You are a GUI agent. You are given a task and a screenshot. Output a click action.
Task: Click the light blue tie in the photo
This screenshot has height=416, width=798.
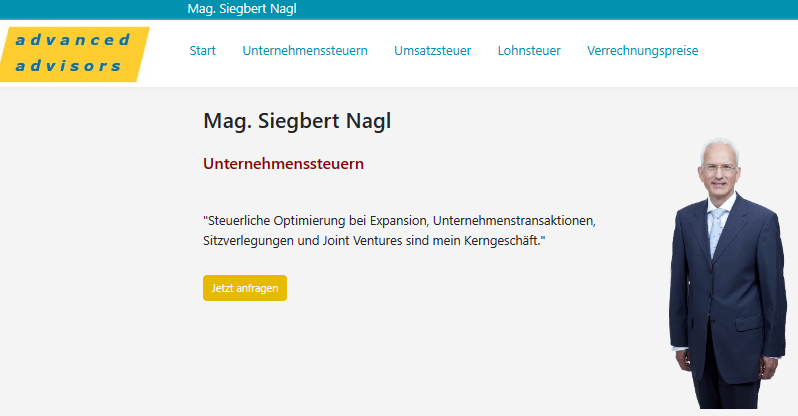(x=716, y=228)
